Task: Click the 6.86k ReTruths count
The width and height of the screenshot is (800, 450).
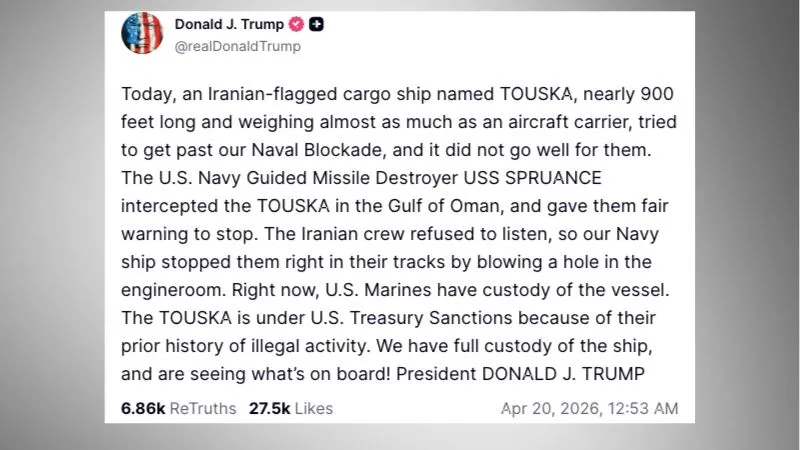Action: point(142,408)
